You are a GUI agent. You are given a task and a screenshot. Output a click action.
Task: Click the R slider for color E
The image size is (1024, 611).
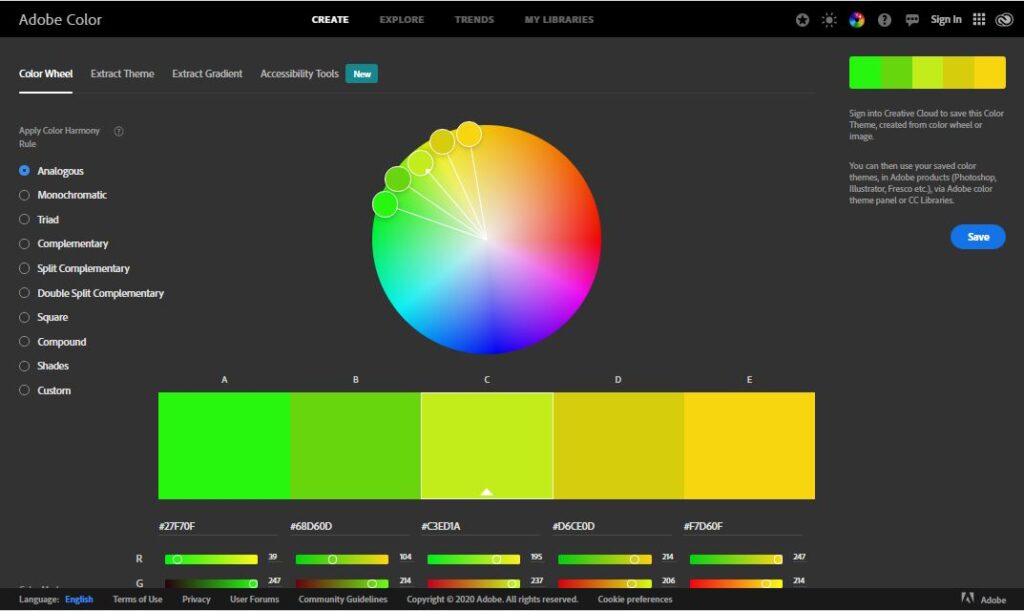coord(736,559)
